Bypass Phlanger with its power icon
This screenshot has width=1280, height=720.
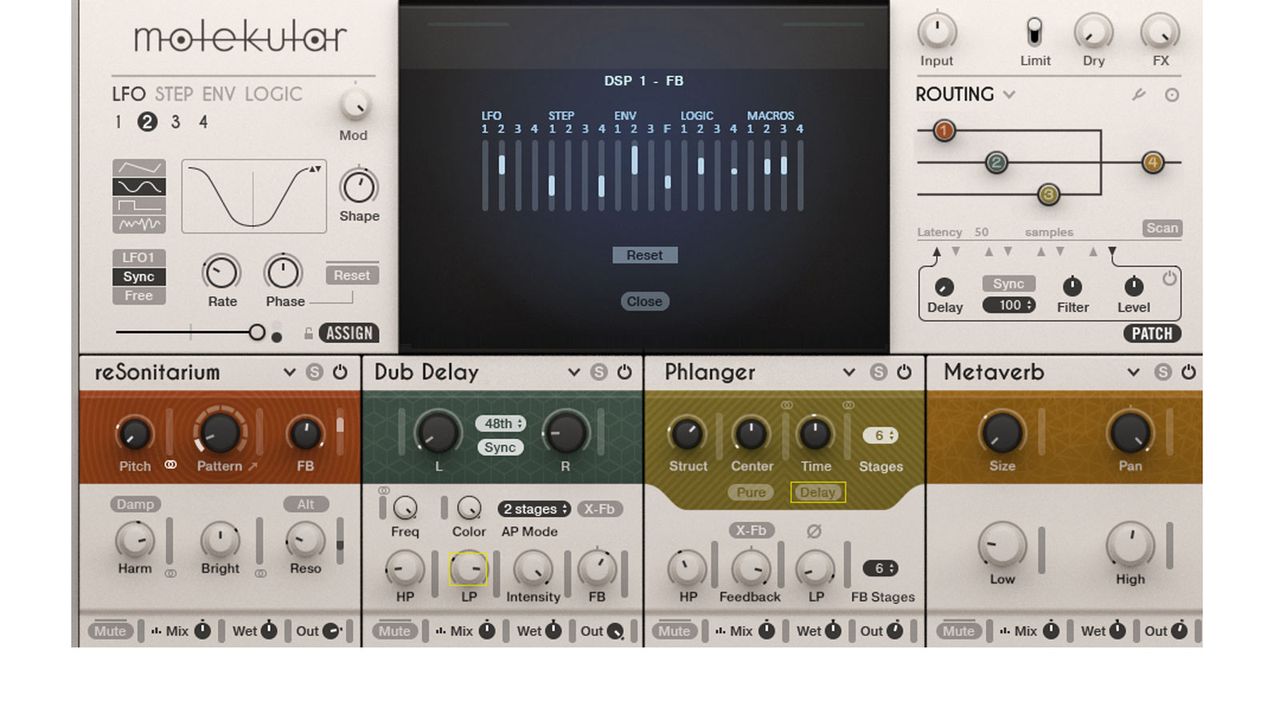904,372
